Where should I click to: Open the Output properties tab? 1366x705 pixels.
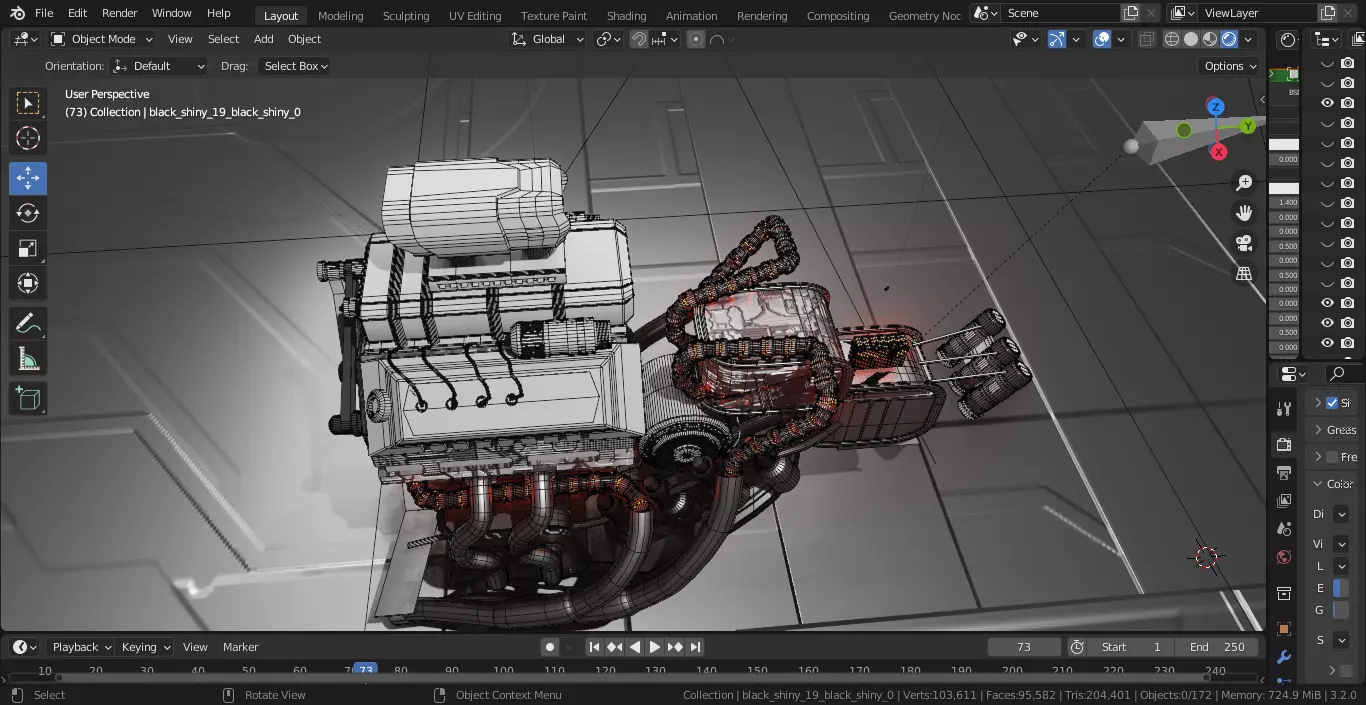coord(1284,472)
